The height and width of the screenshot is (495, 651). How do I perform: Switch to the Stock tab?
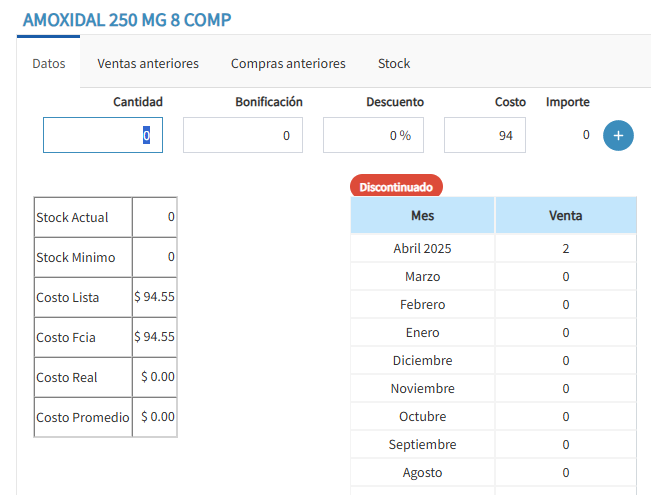394,63
